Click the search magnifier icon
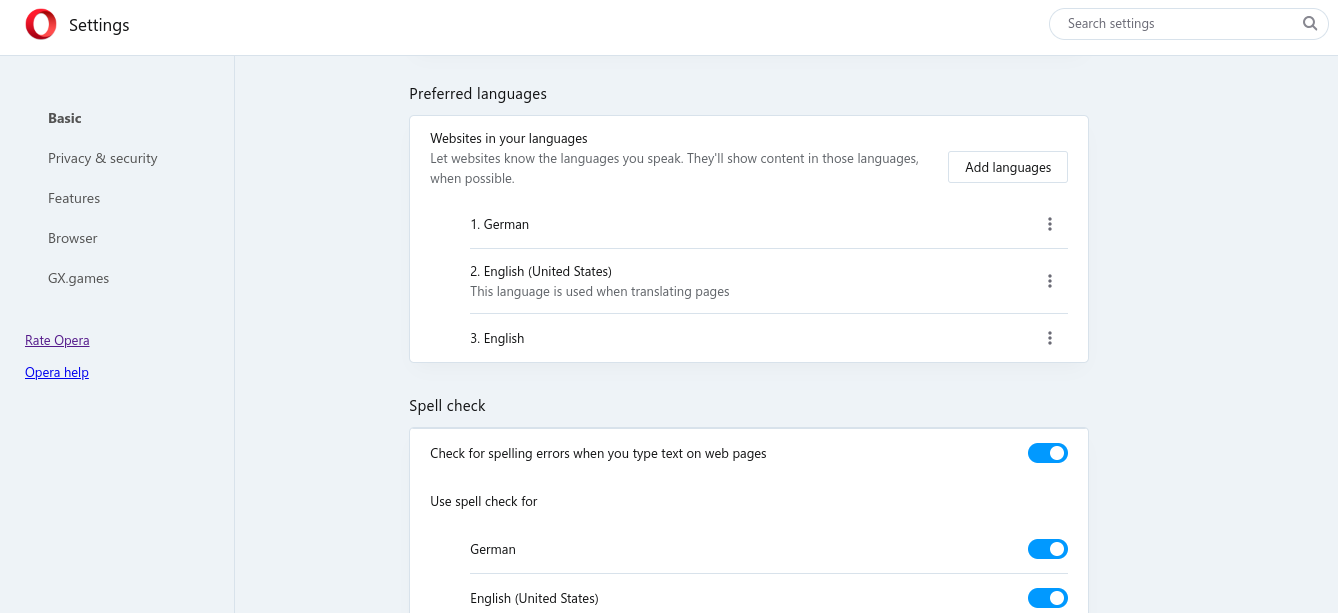This screenshot has height=613, width=1338. click(1310, 24)
